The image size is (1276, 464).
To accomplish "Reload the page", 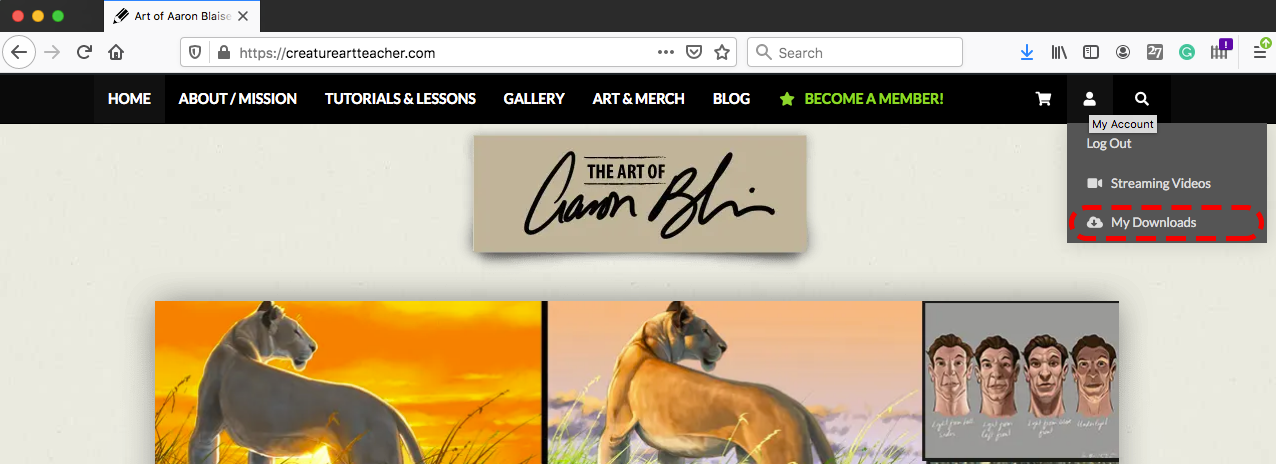I will pyautogui.click(x=85, y=52).
